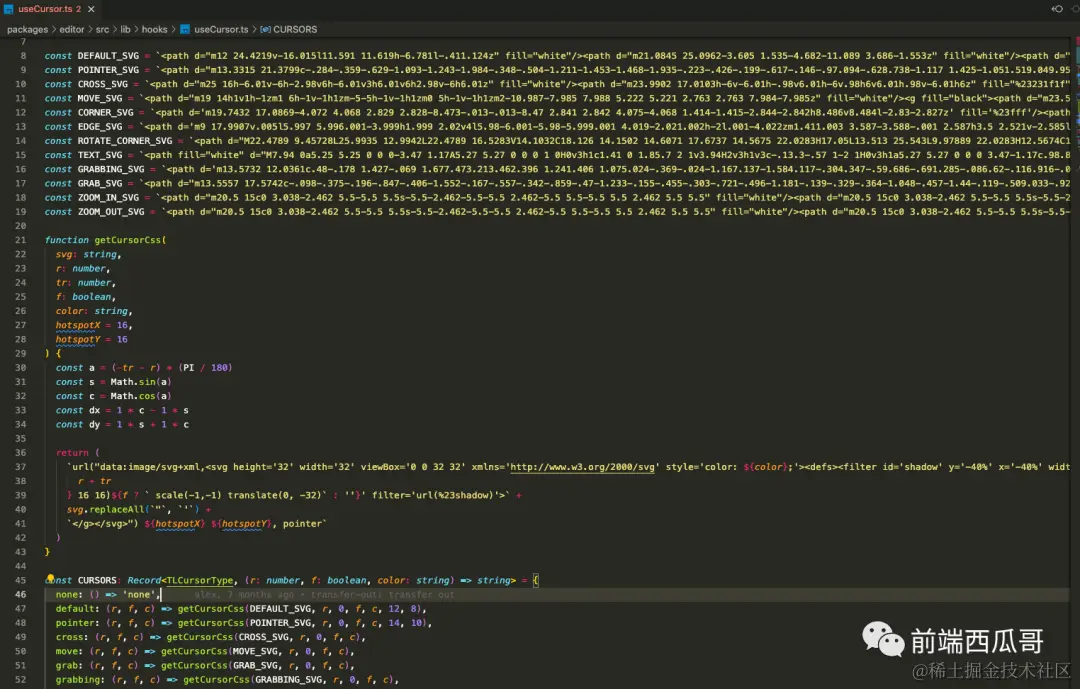Viewport: 1080px width, 689px height.
Task: Click CROSS_SVG in its const declaration
Action: (103, 84)
